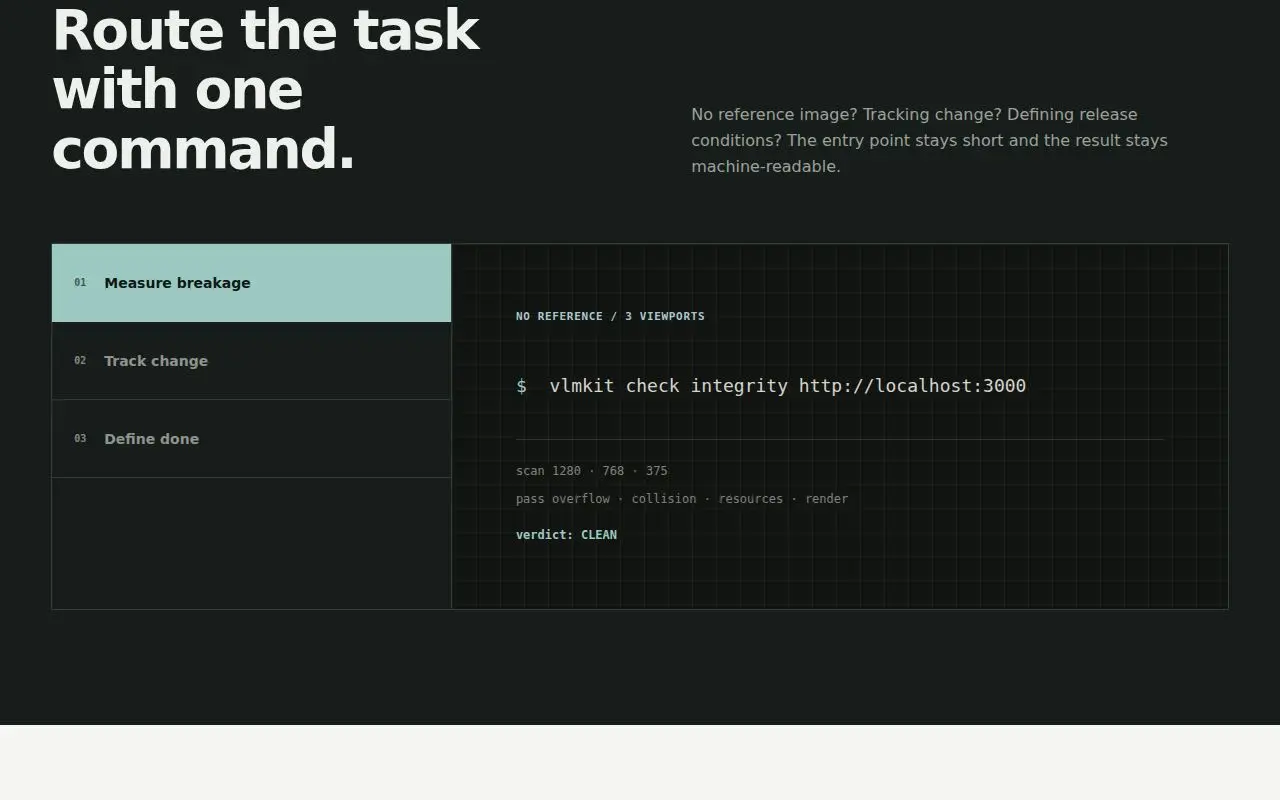
Task: Click the light section below dark panel
Action: pyautogui.click(x=640, y=762)
